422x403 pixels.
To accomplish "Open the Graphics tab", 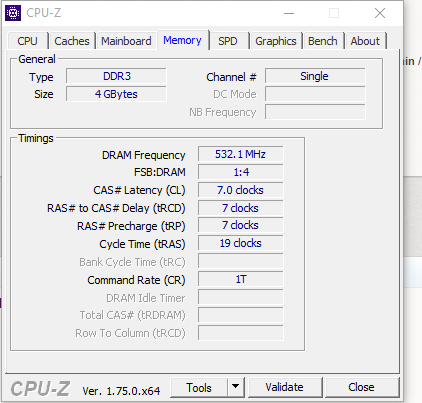I will [x=276, y=41].
